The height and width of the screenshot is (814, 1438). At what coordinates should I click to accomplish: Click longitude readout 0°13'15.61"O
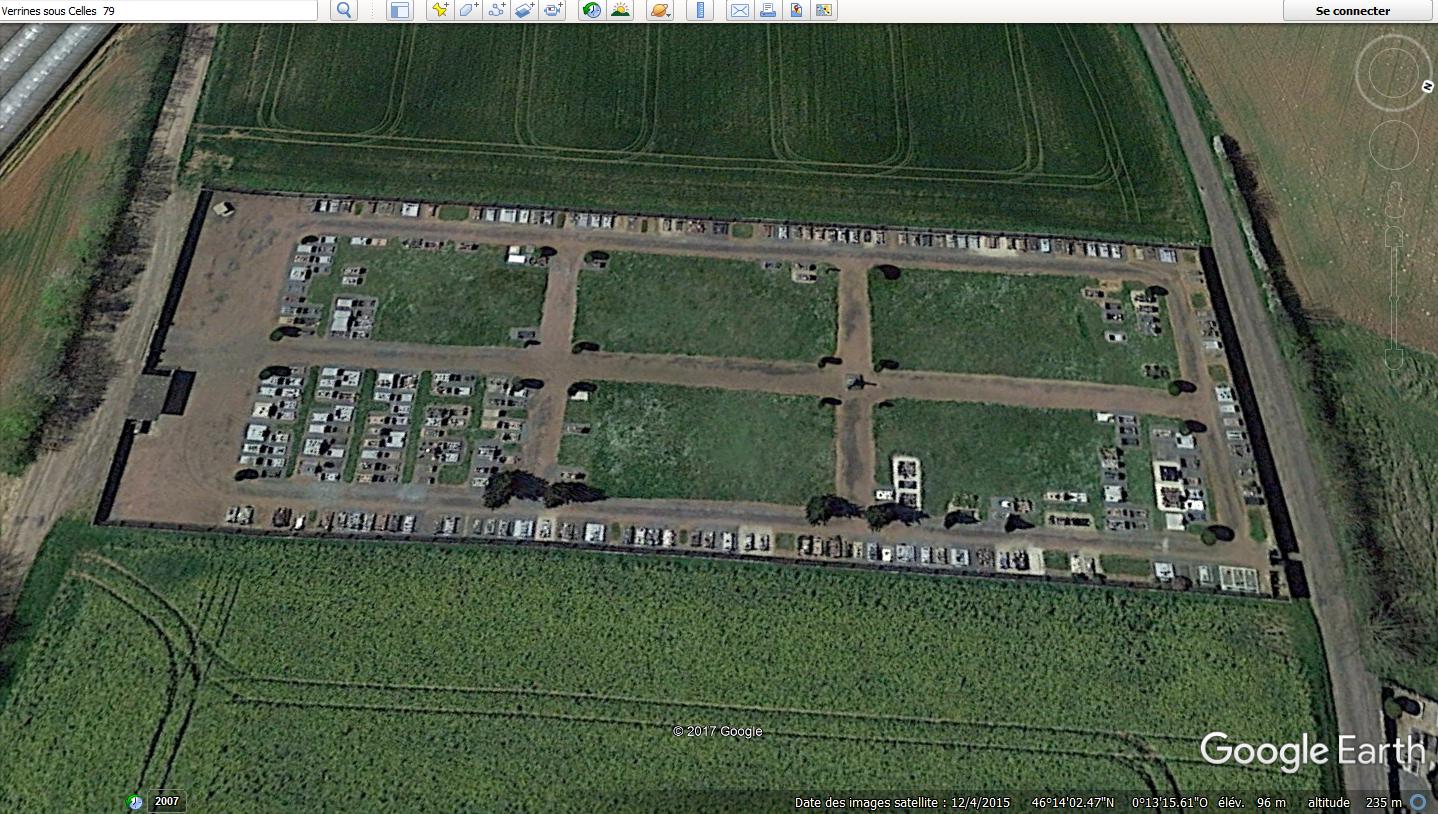1169,802
